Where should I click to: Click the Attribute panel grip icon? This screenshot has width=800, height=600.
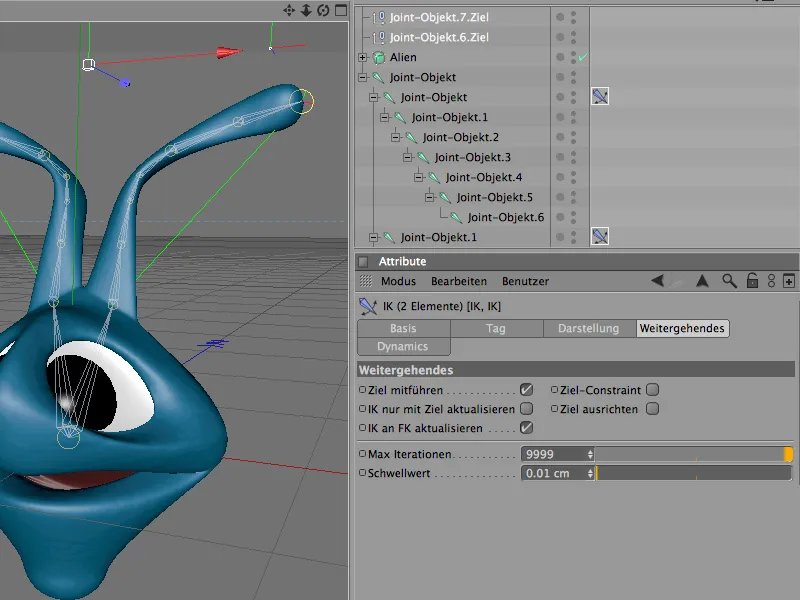pos(366,281)
